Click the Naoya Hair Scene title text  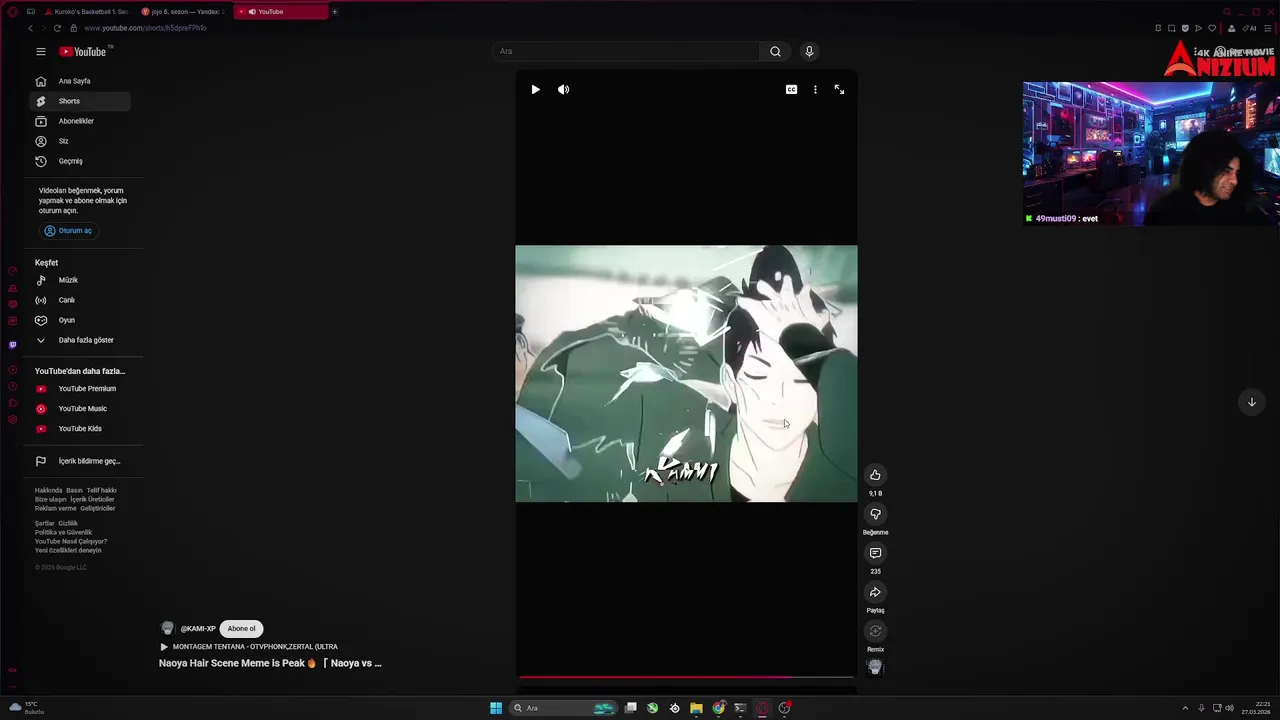click(x=270, y=663)
